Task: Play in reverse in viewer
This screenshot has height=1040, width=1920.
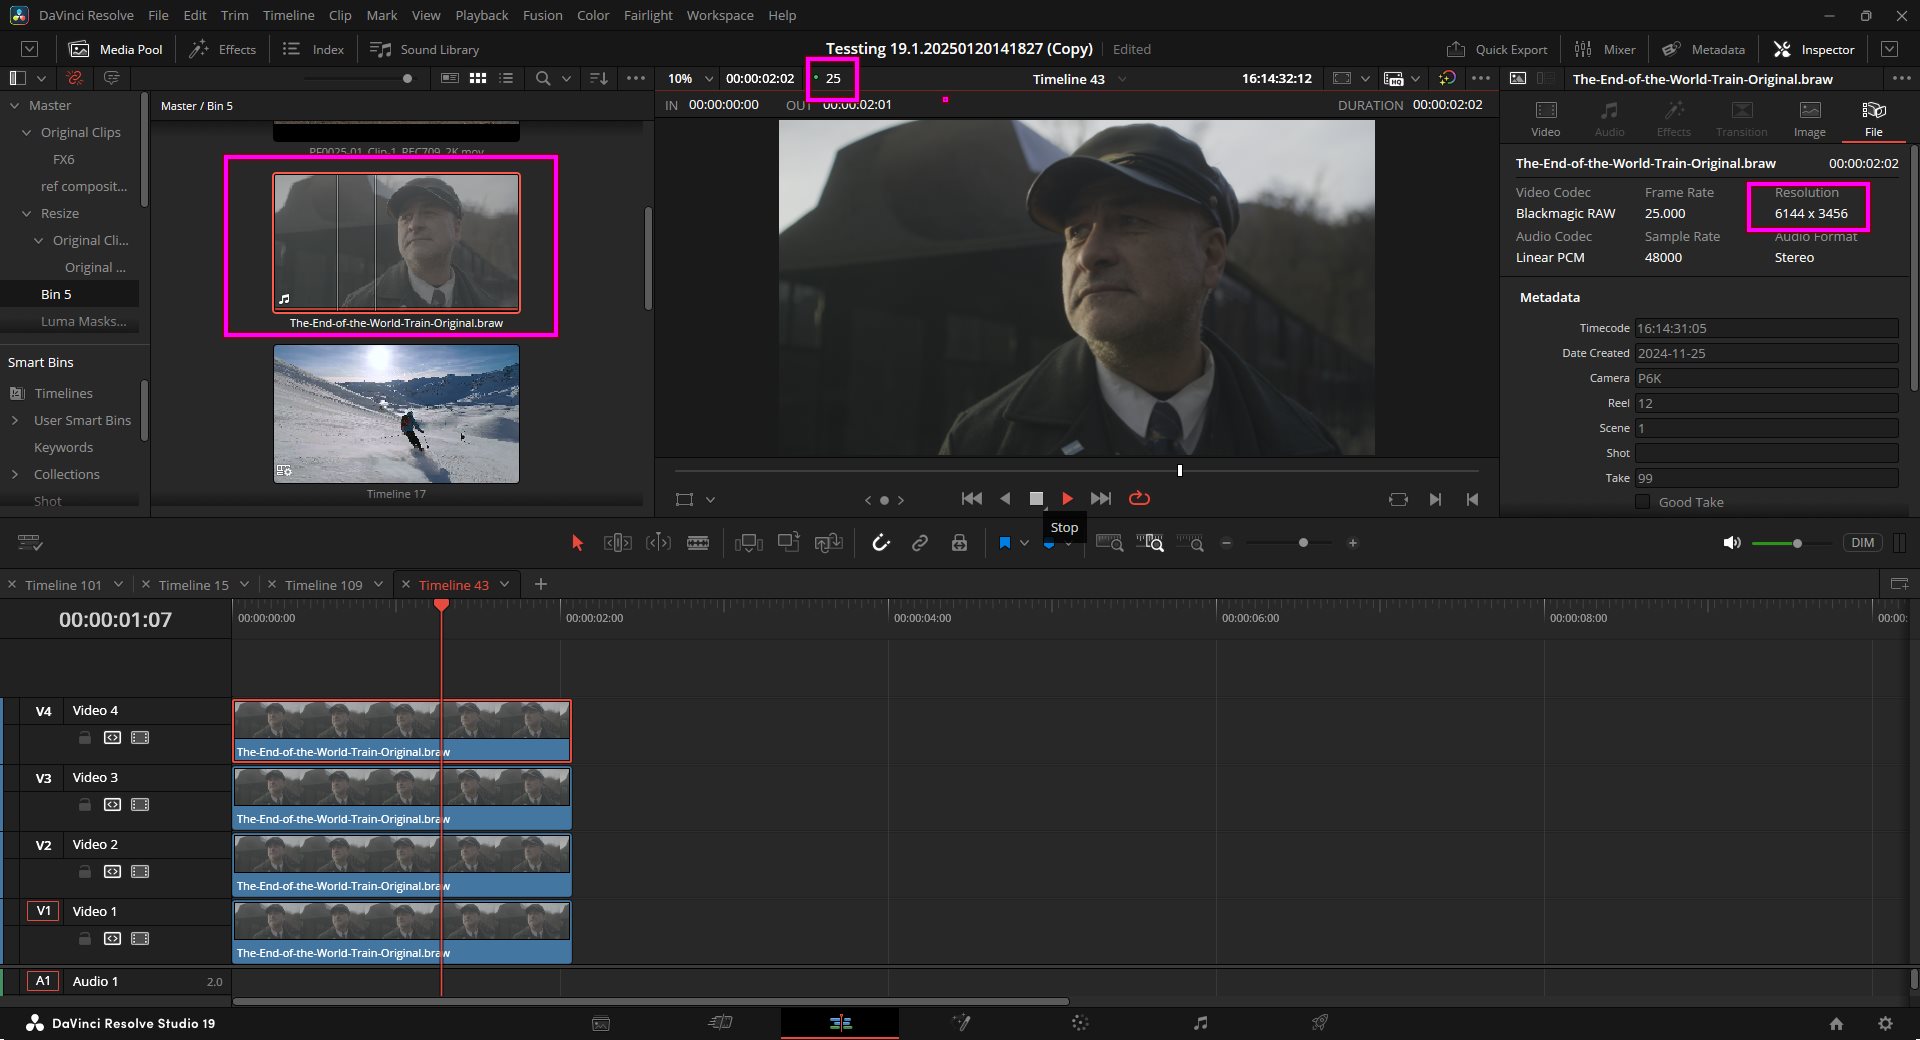Action: [1005, 498]
